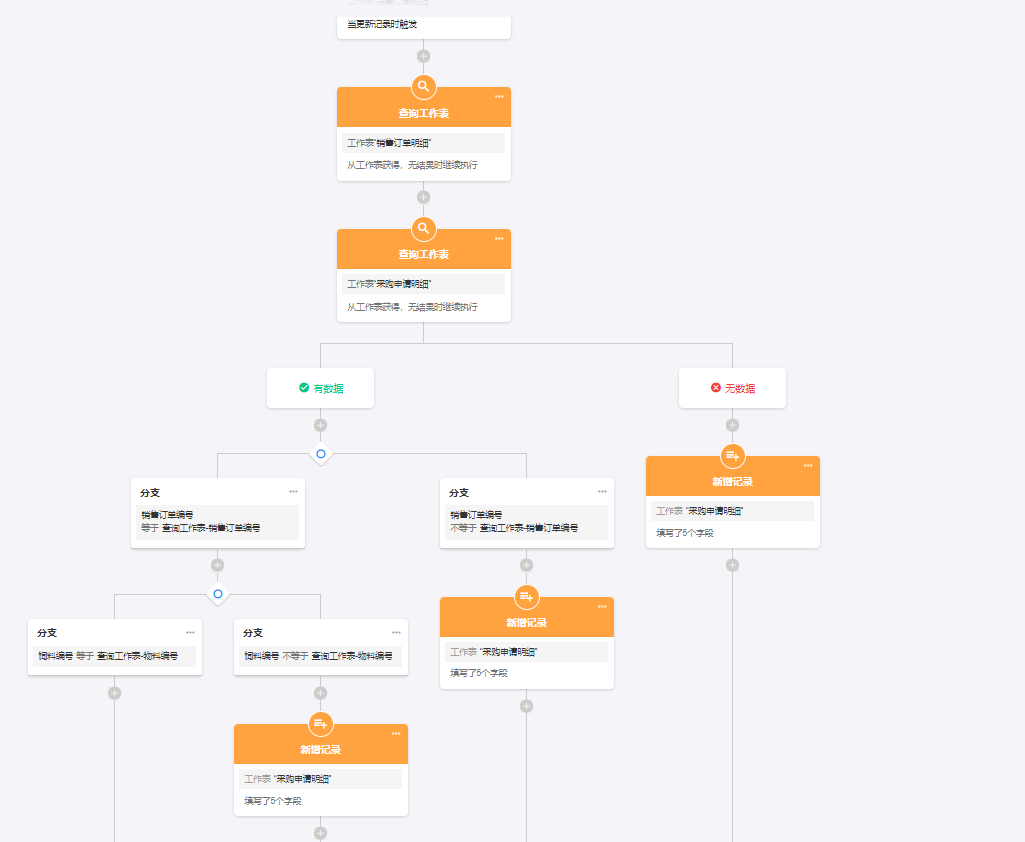
Task: Open the ellipsis menu on the 物料编号 不等于 branch
Action: click(396, 632)
